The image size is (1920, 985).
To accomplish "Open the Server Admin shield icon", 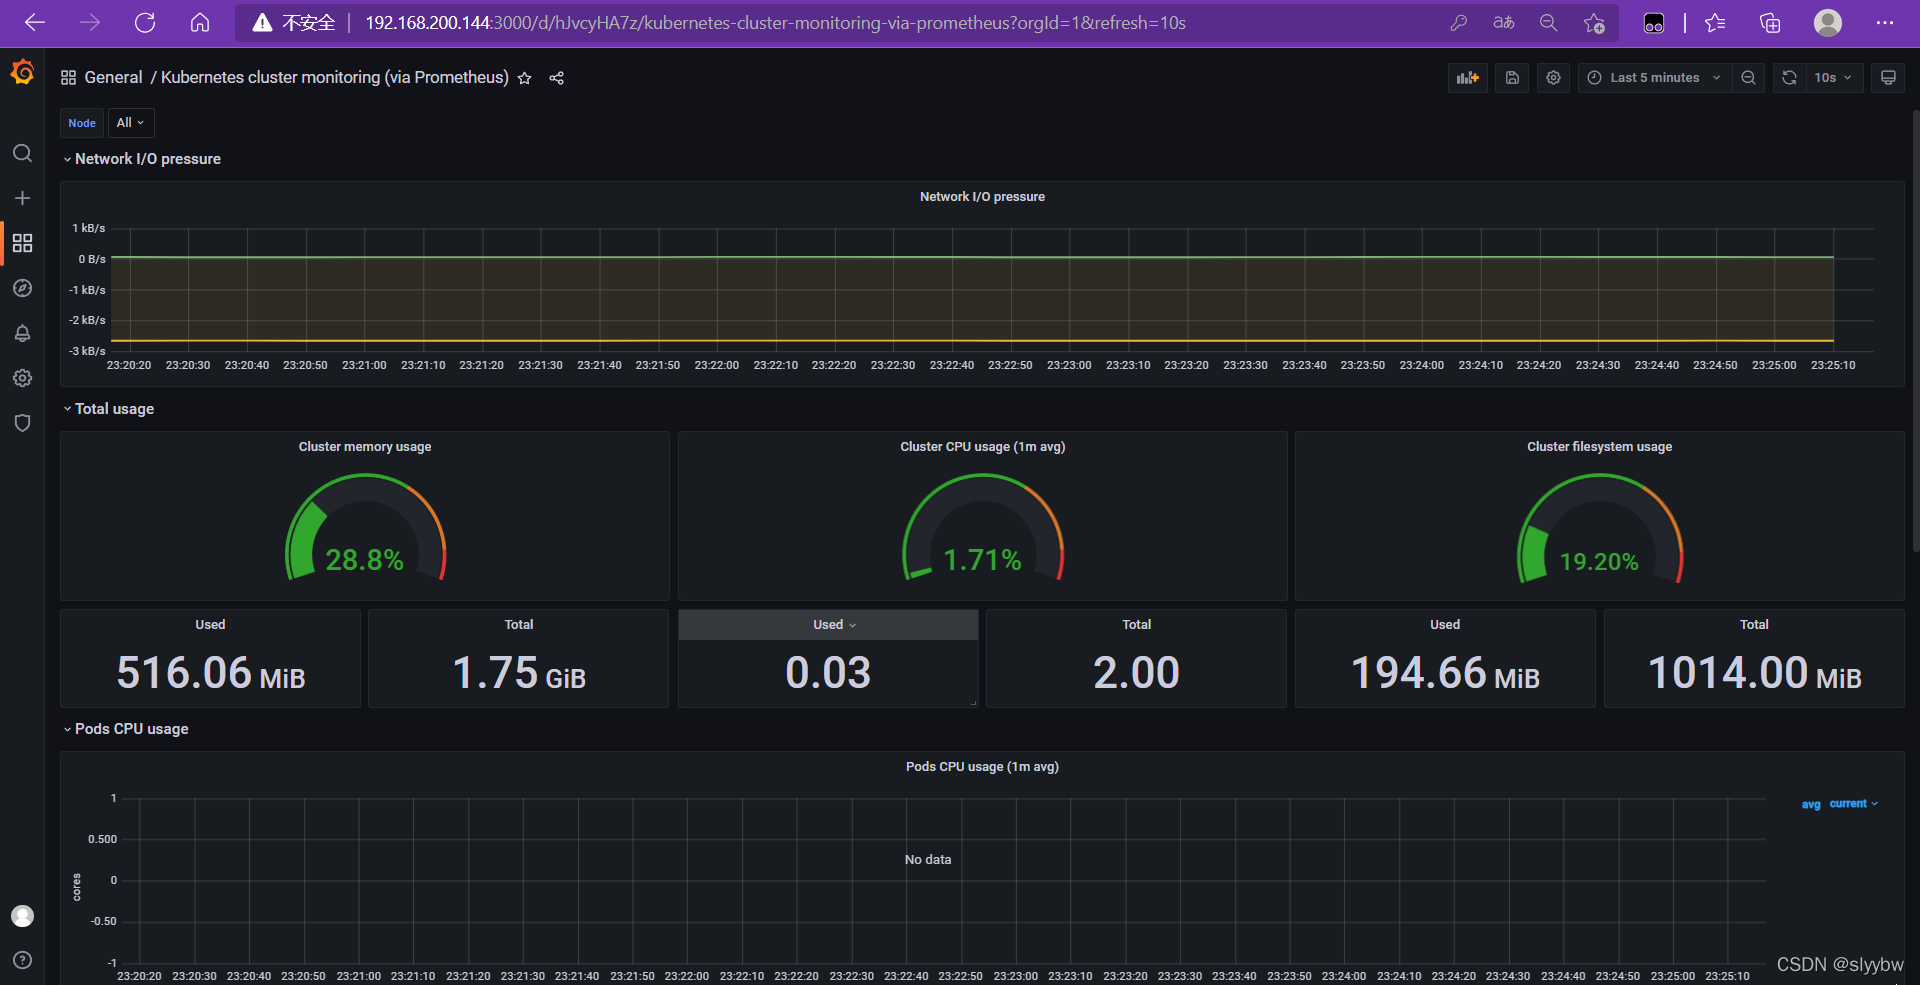I will 22,423.
